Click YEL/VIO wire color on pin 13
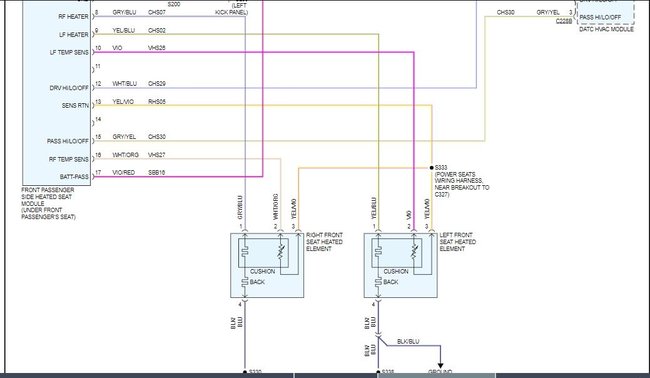The image size is (650, 378). [x=123, y=102]
